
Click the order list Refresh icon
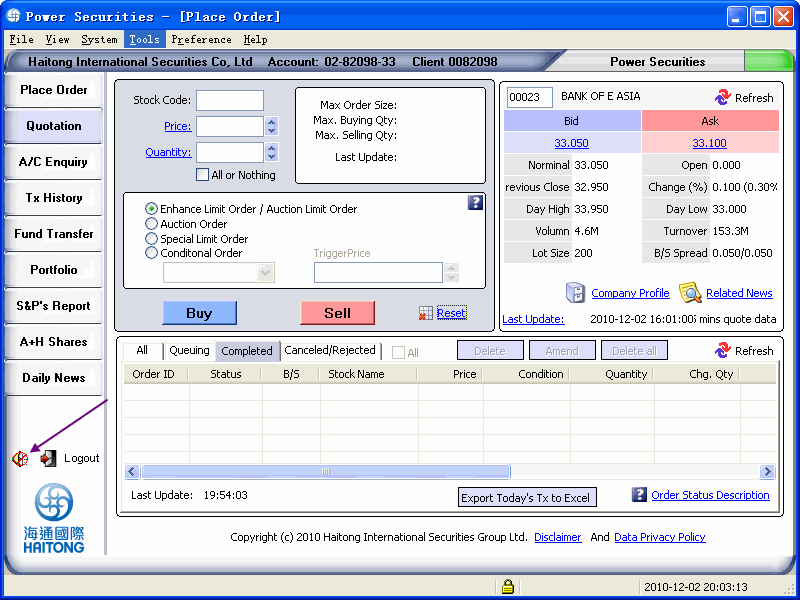[x=722, y=350]
